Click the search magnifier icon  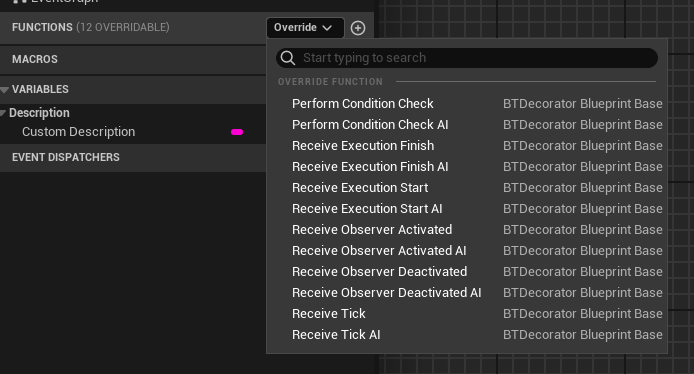coord(288,58)
